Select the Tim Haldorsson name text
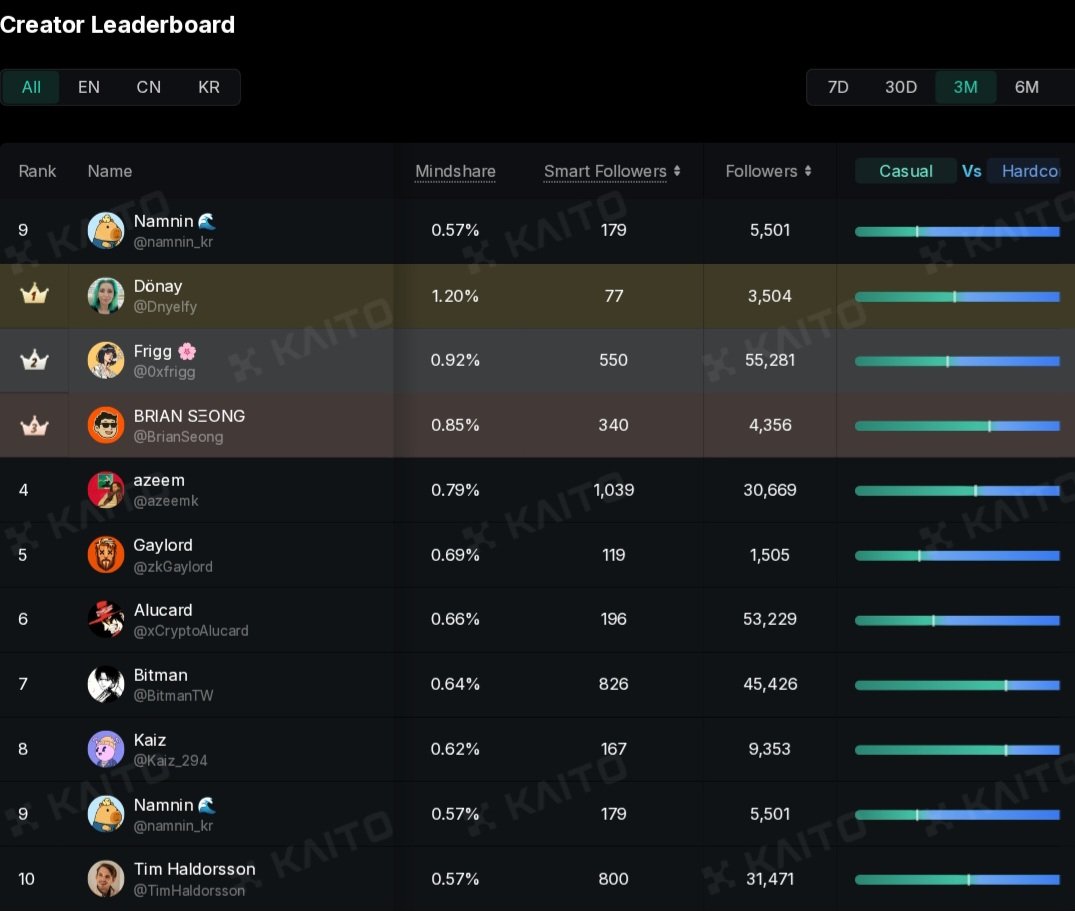The width and height of the screenshot is (1075, 911). 195,869
